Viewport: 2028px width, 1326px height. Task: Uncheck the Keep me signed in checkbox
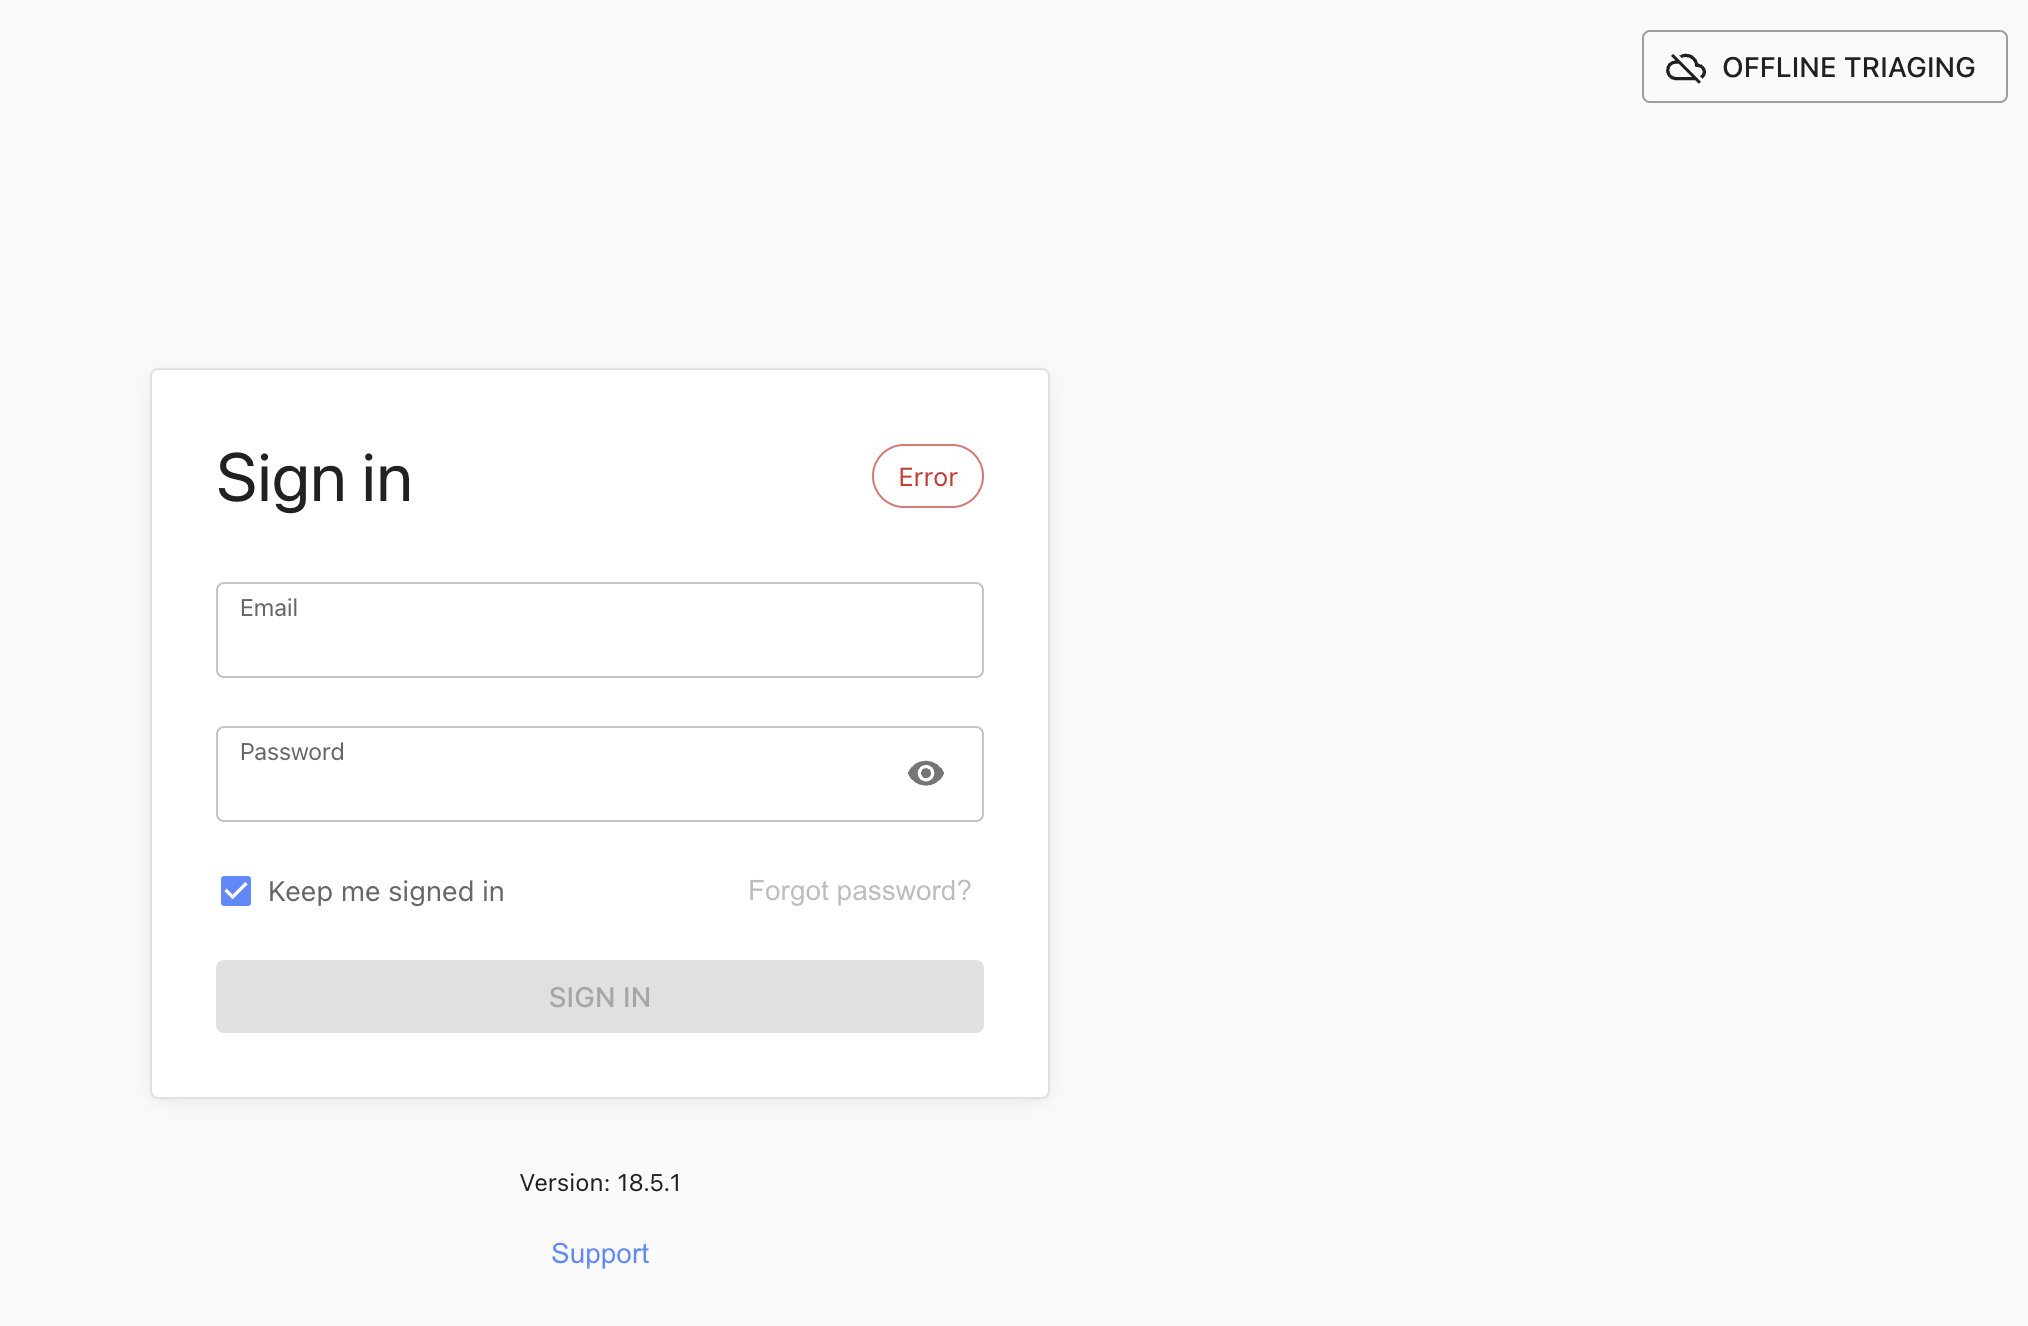coord(236,890)
